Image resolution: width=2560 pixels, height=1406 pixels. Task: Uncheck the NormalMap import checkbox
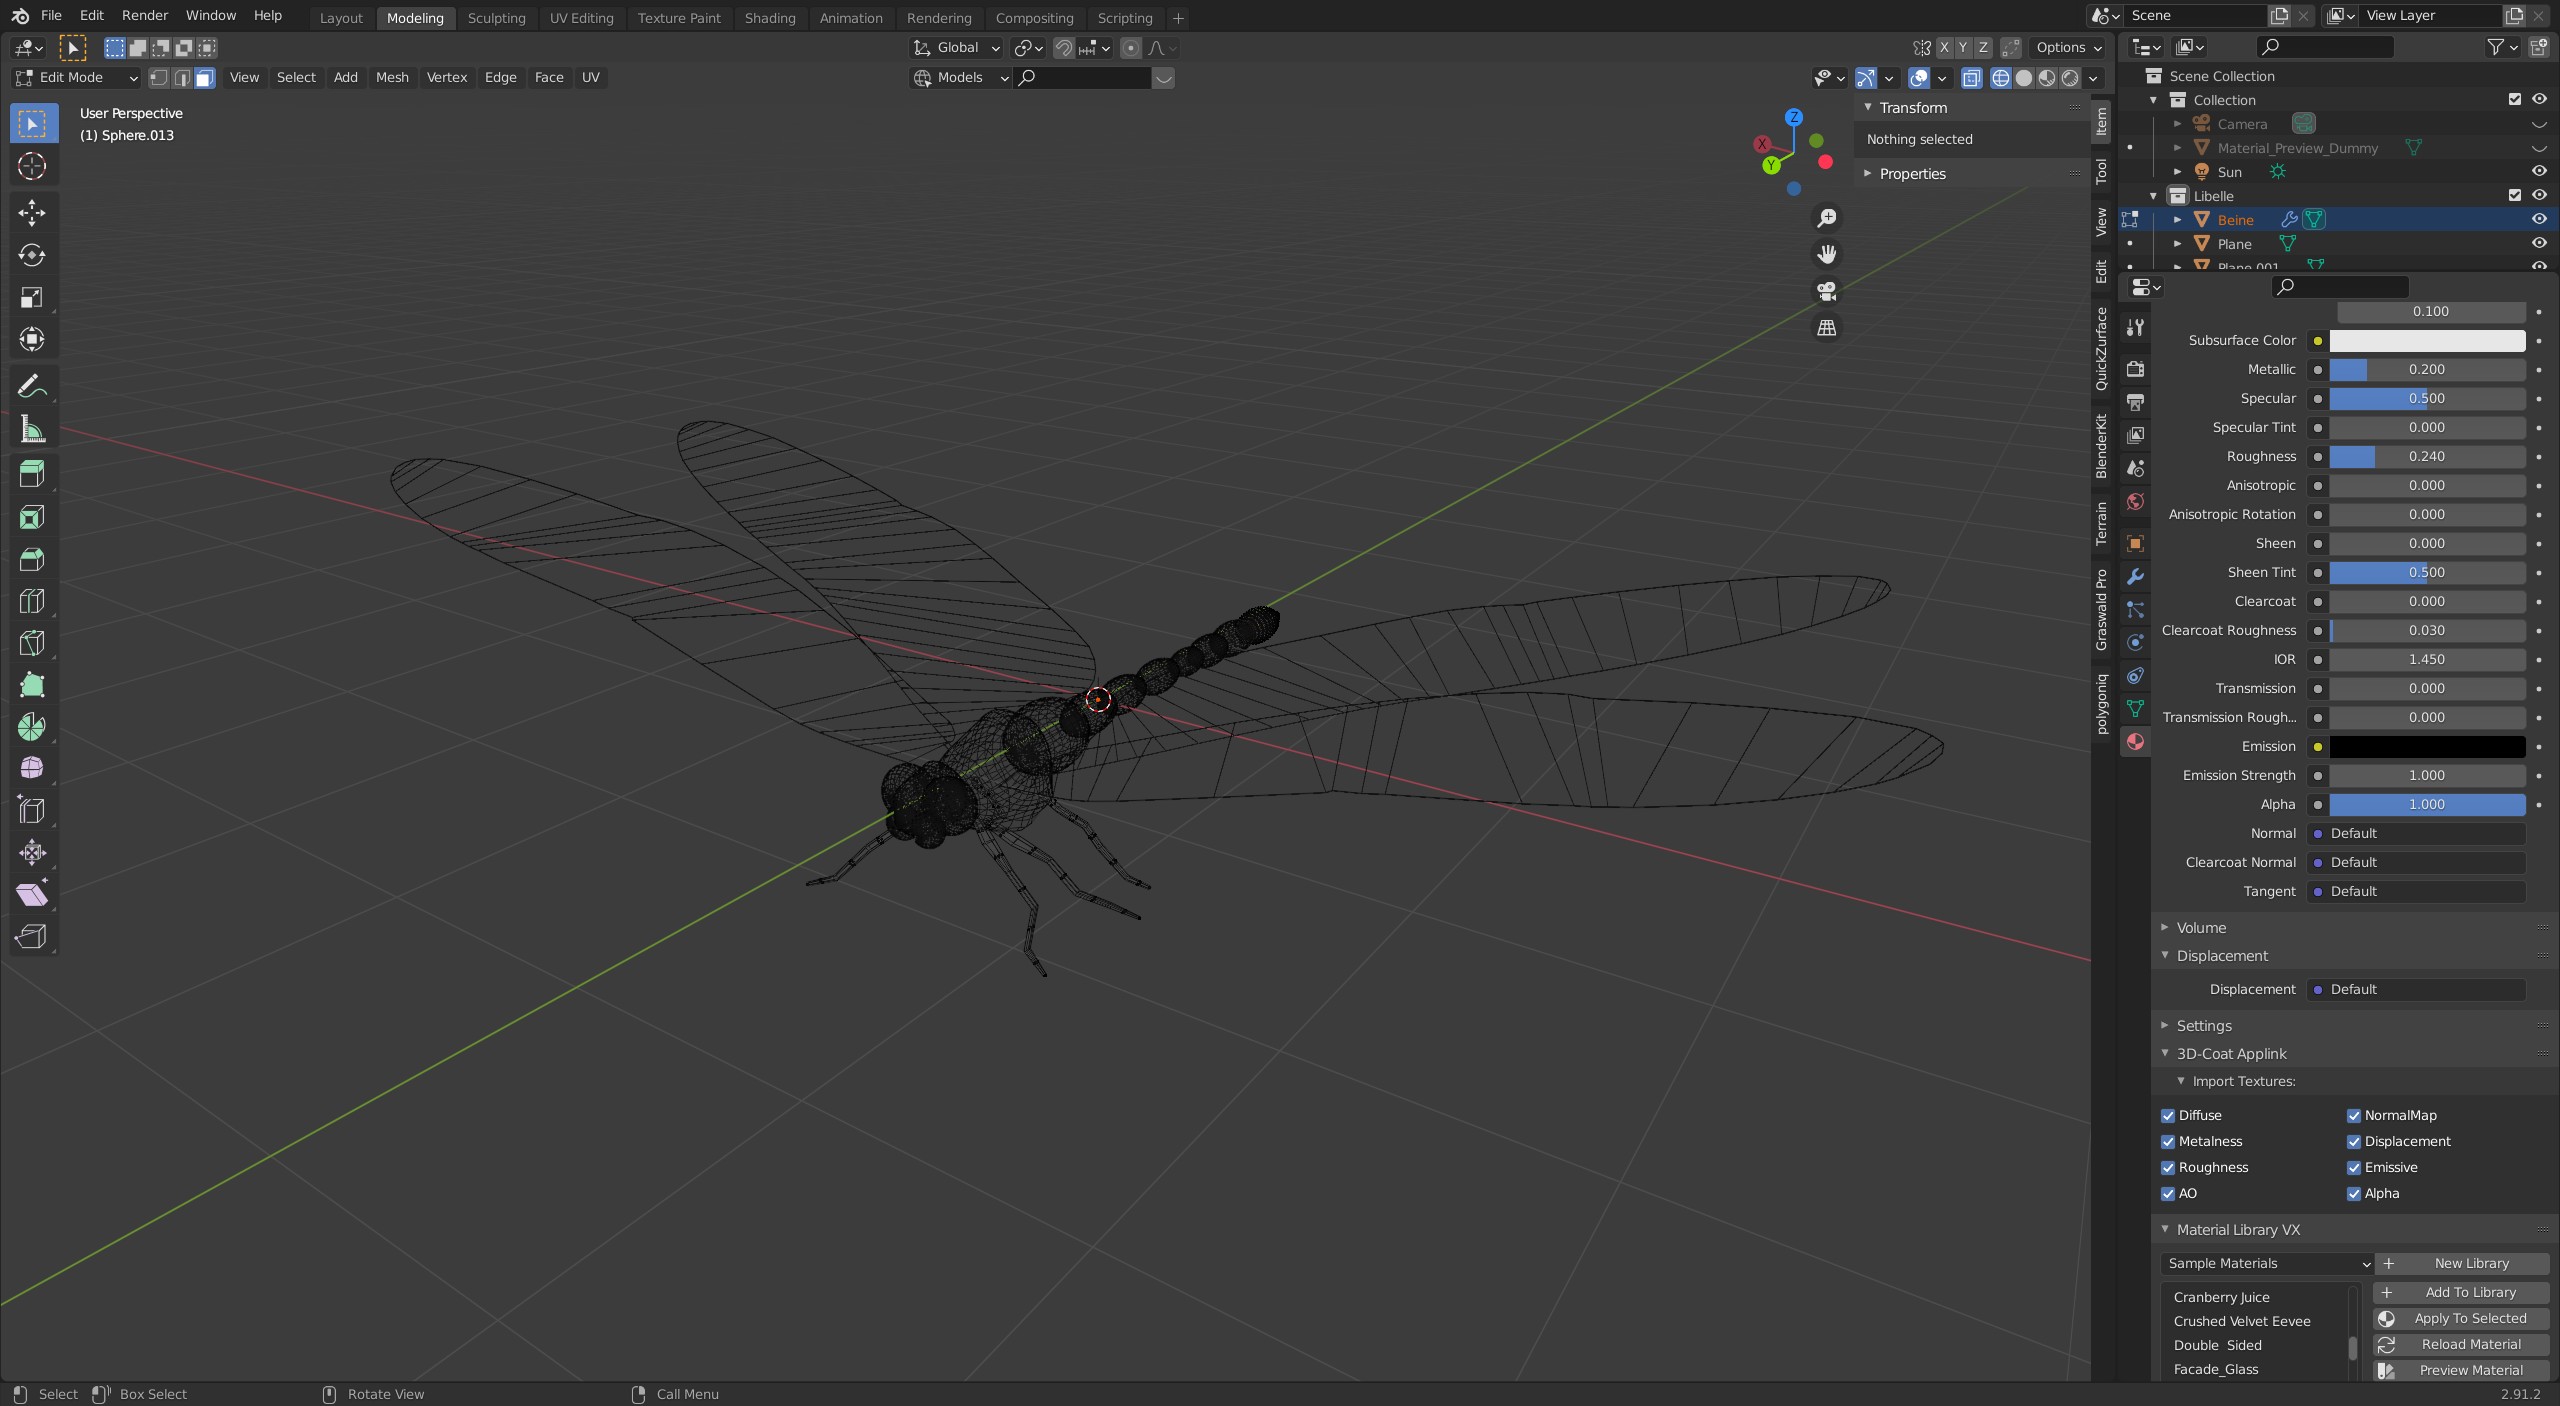[x=2353, y=1115]
